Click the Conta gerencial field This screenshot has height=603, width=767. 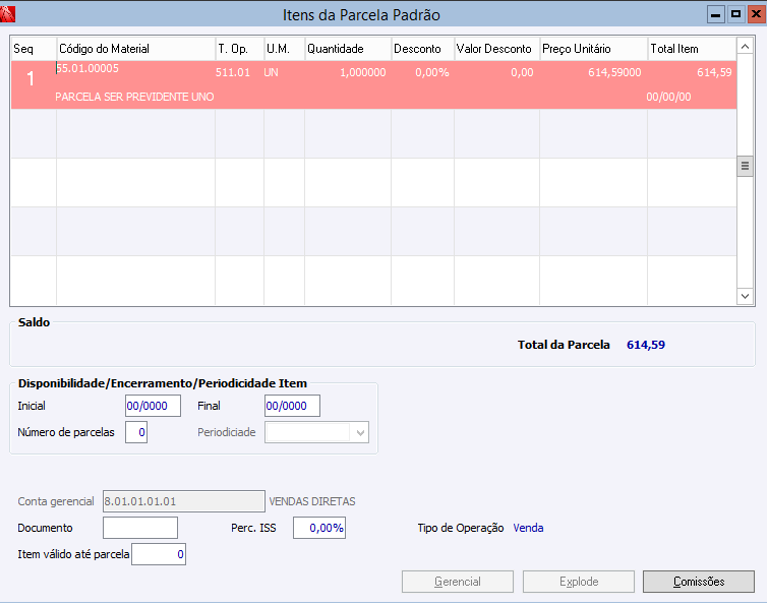click(184, 501)
